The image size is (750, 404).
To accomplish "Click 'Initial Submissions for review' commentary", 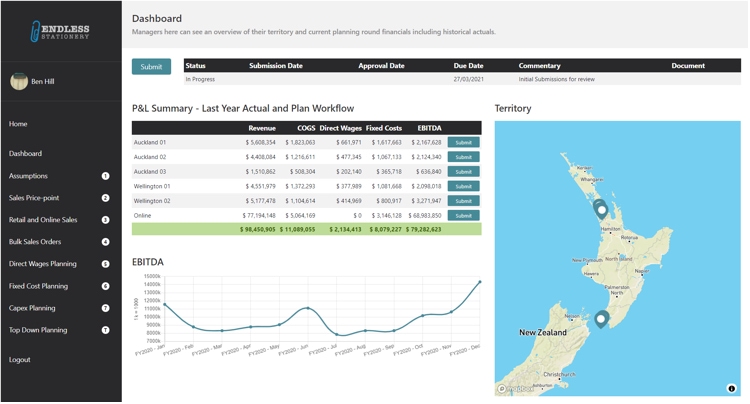I will click(x=557, y=79).
